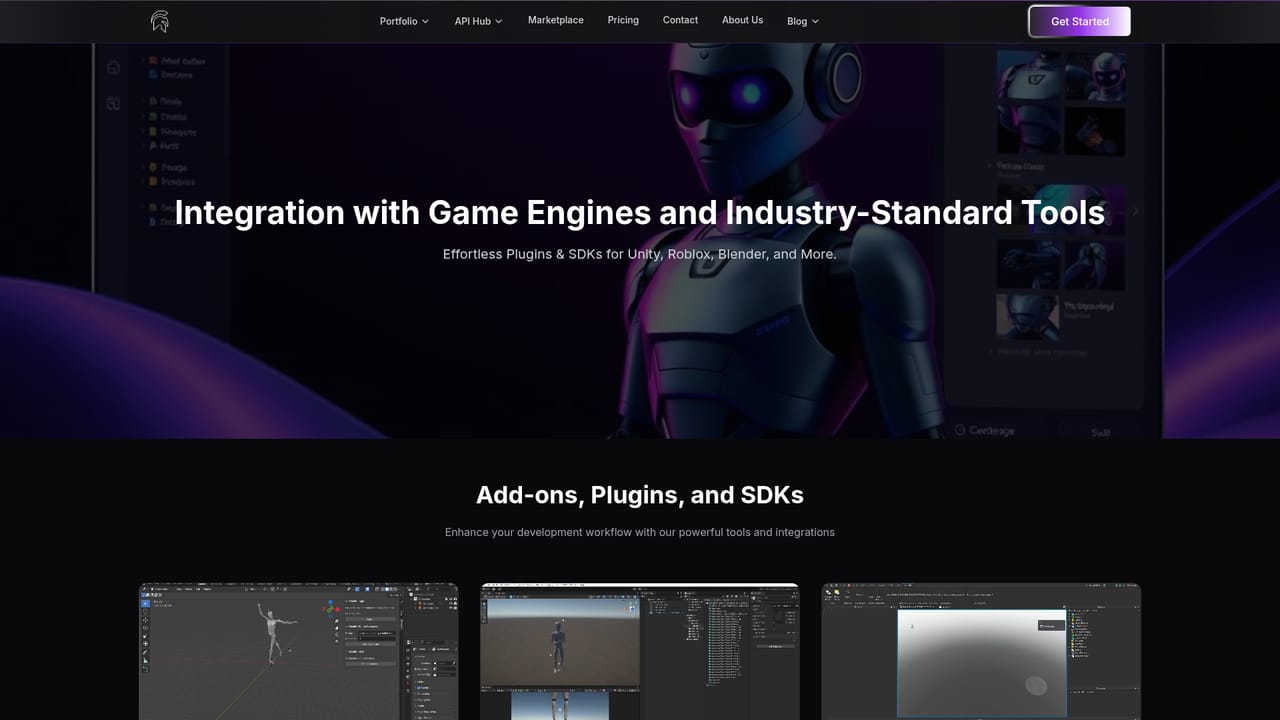Open the Blender add-on screenshot card
The image size is (1280, 720).
(299, 651)
